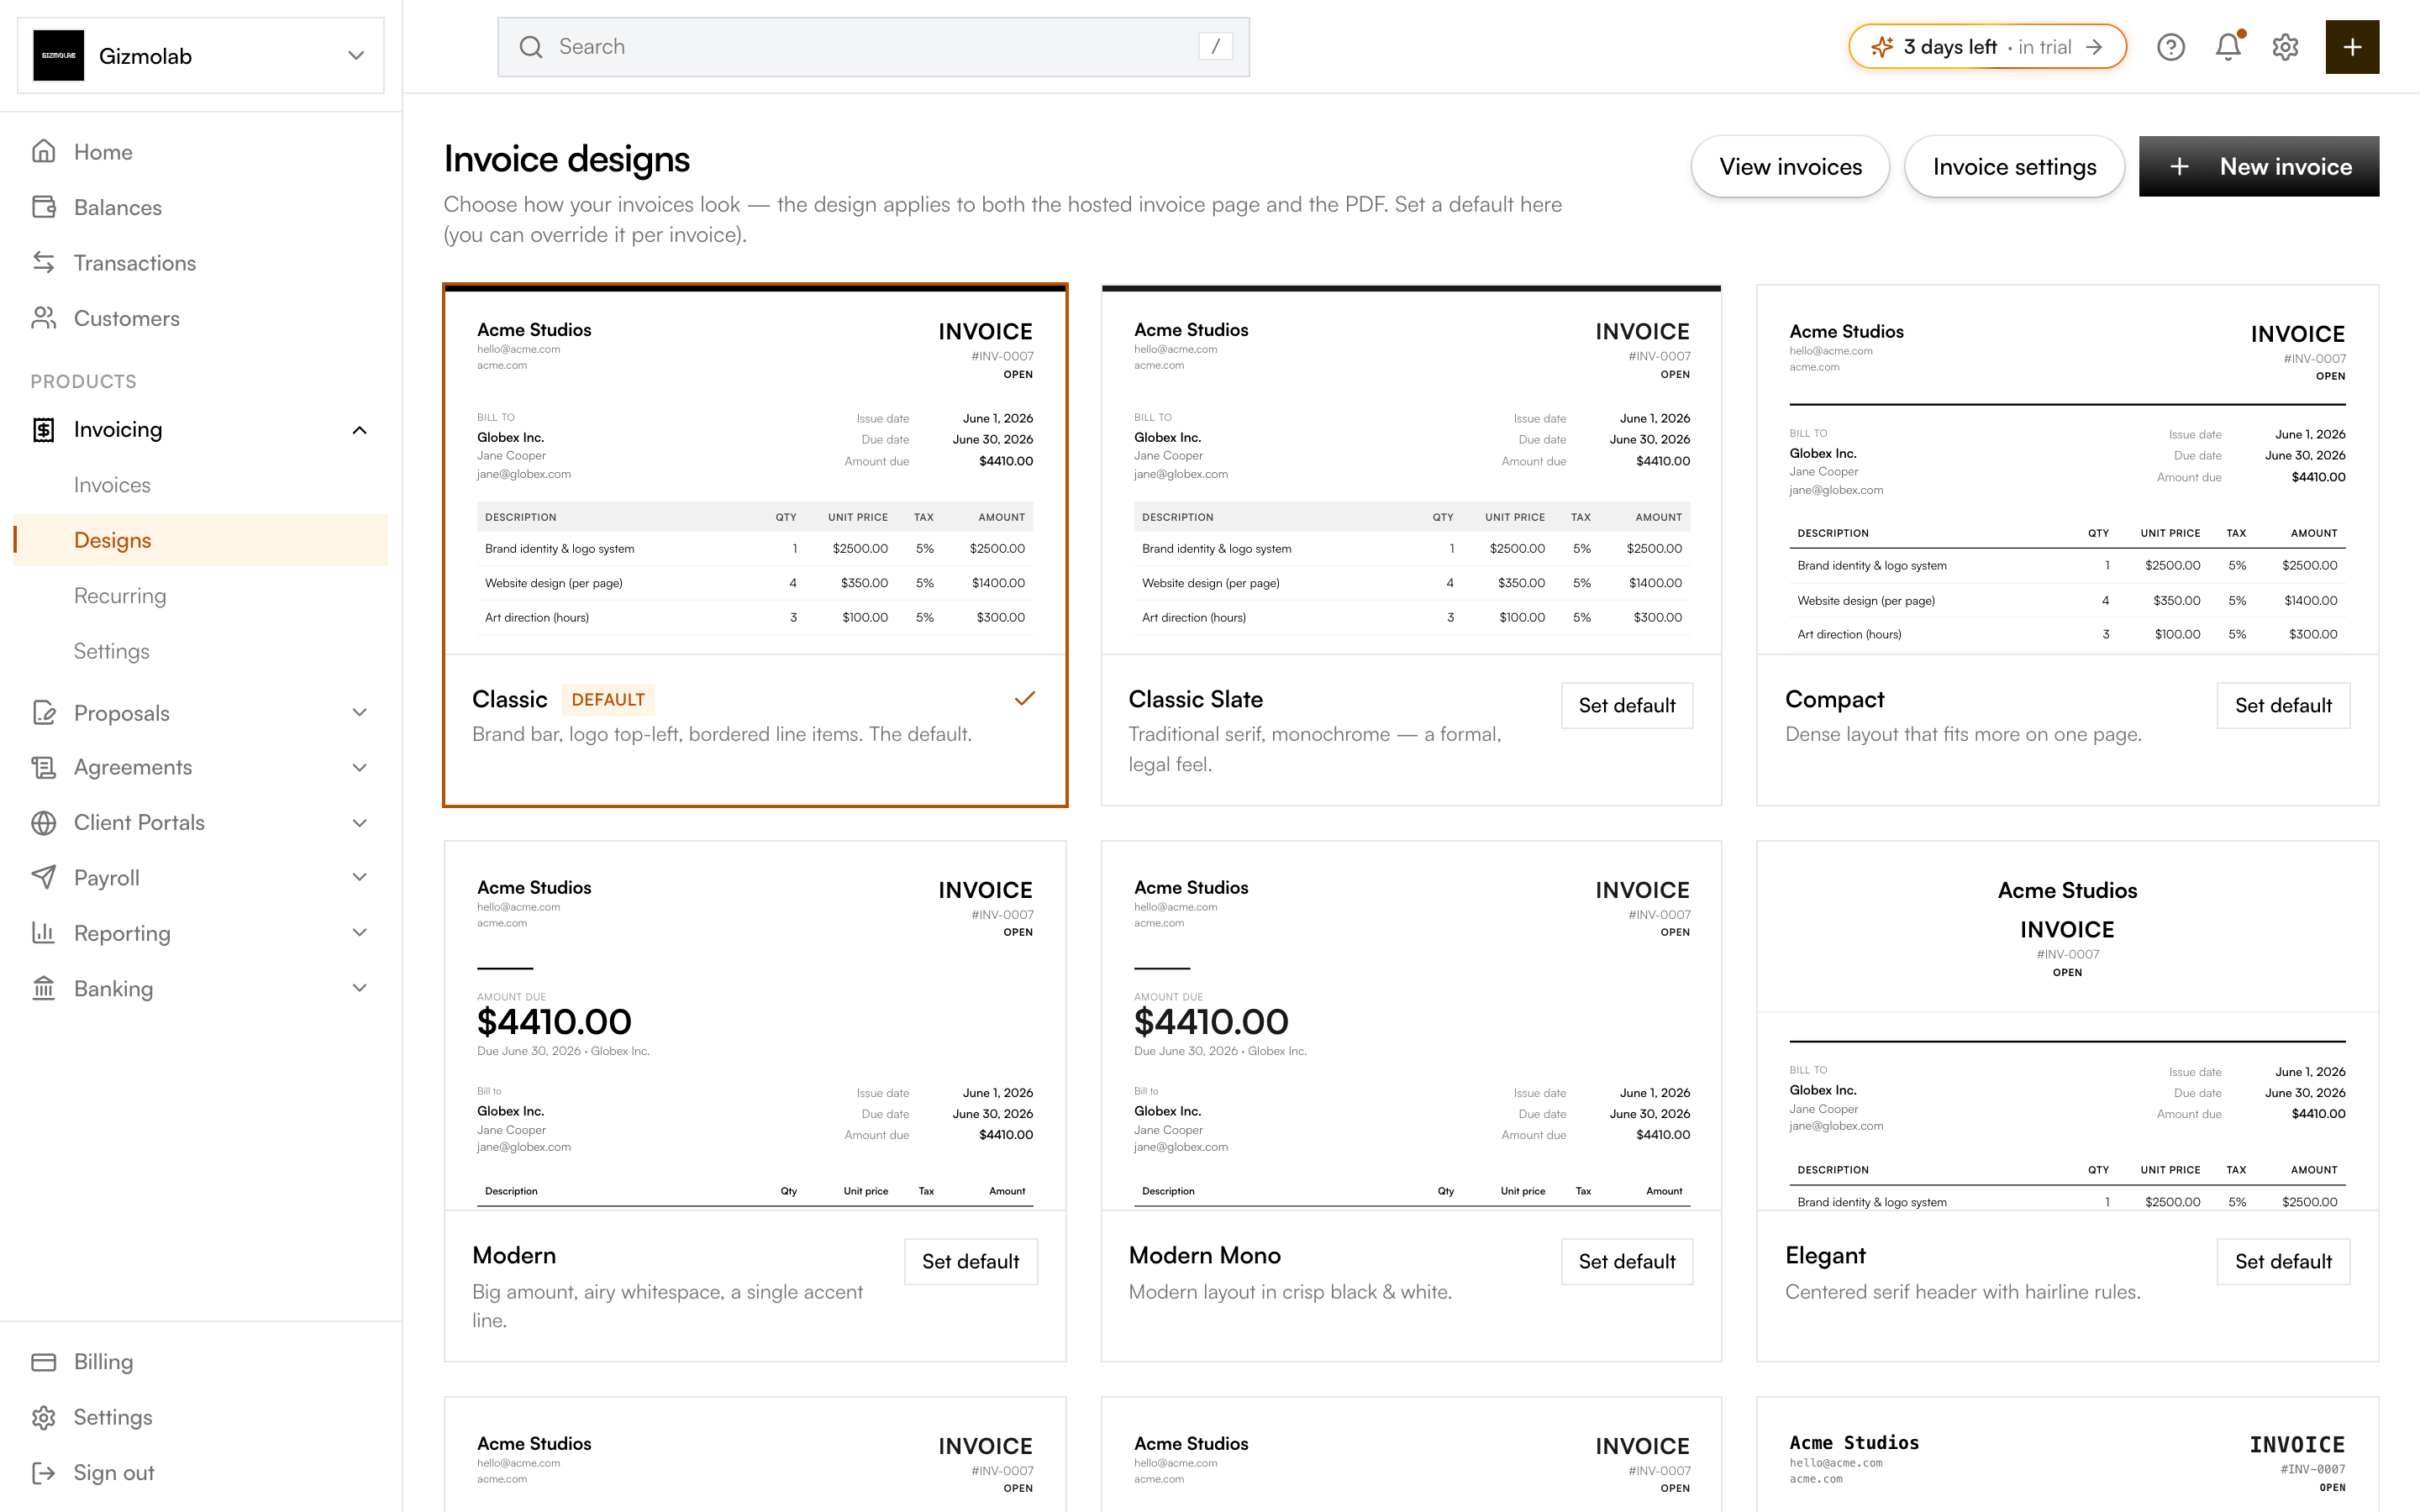Create a New invoice
Viewport: 2420px width, 1512px height.
(x=2259, y=166)
